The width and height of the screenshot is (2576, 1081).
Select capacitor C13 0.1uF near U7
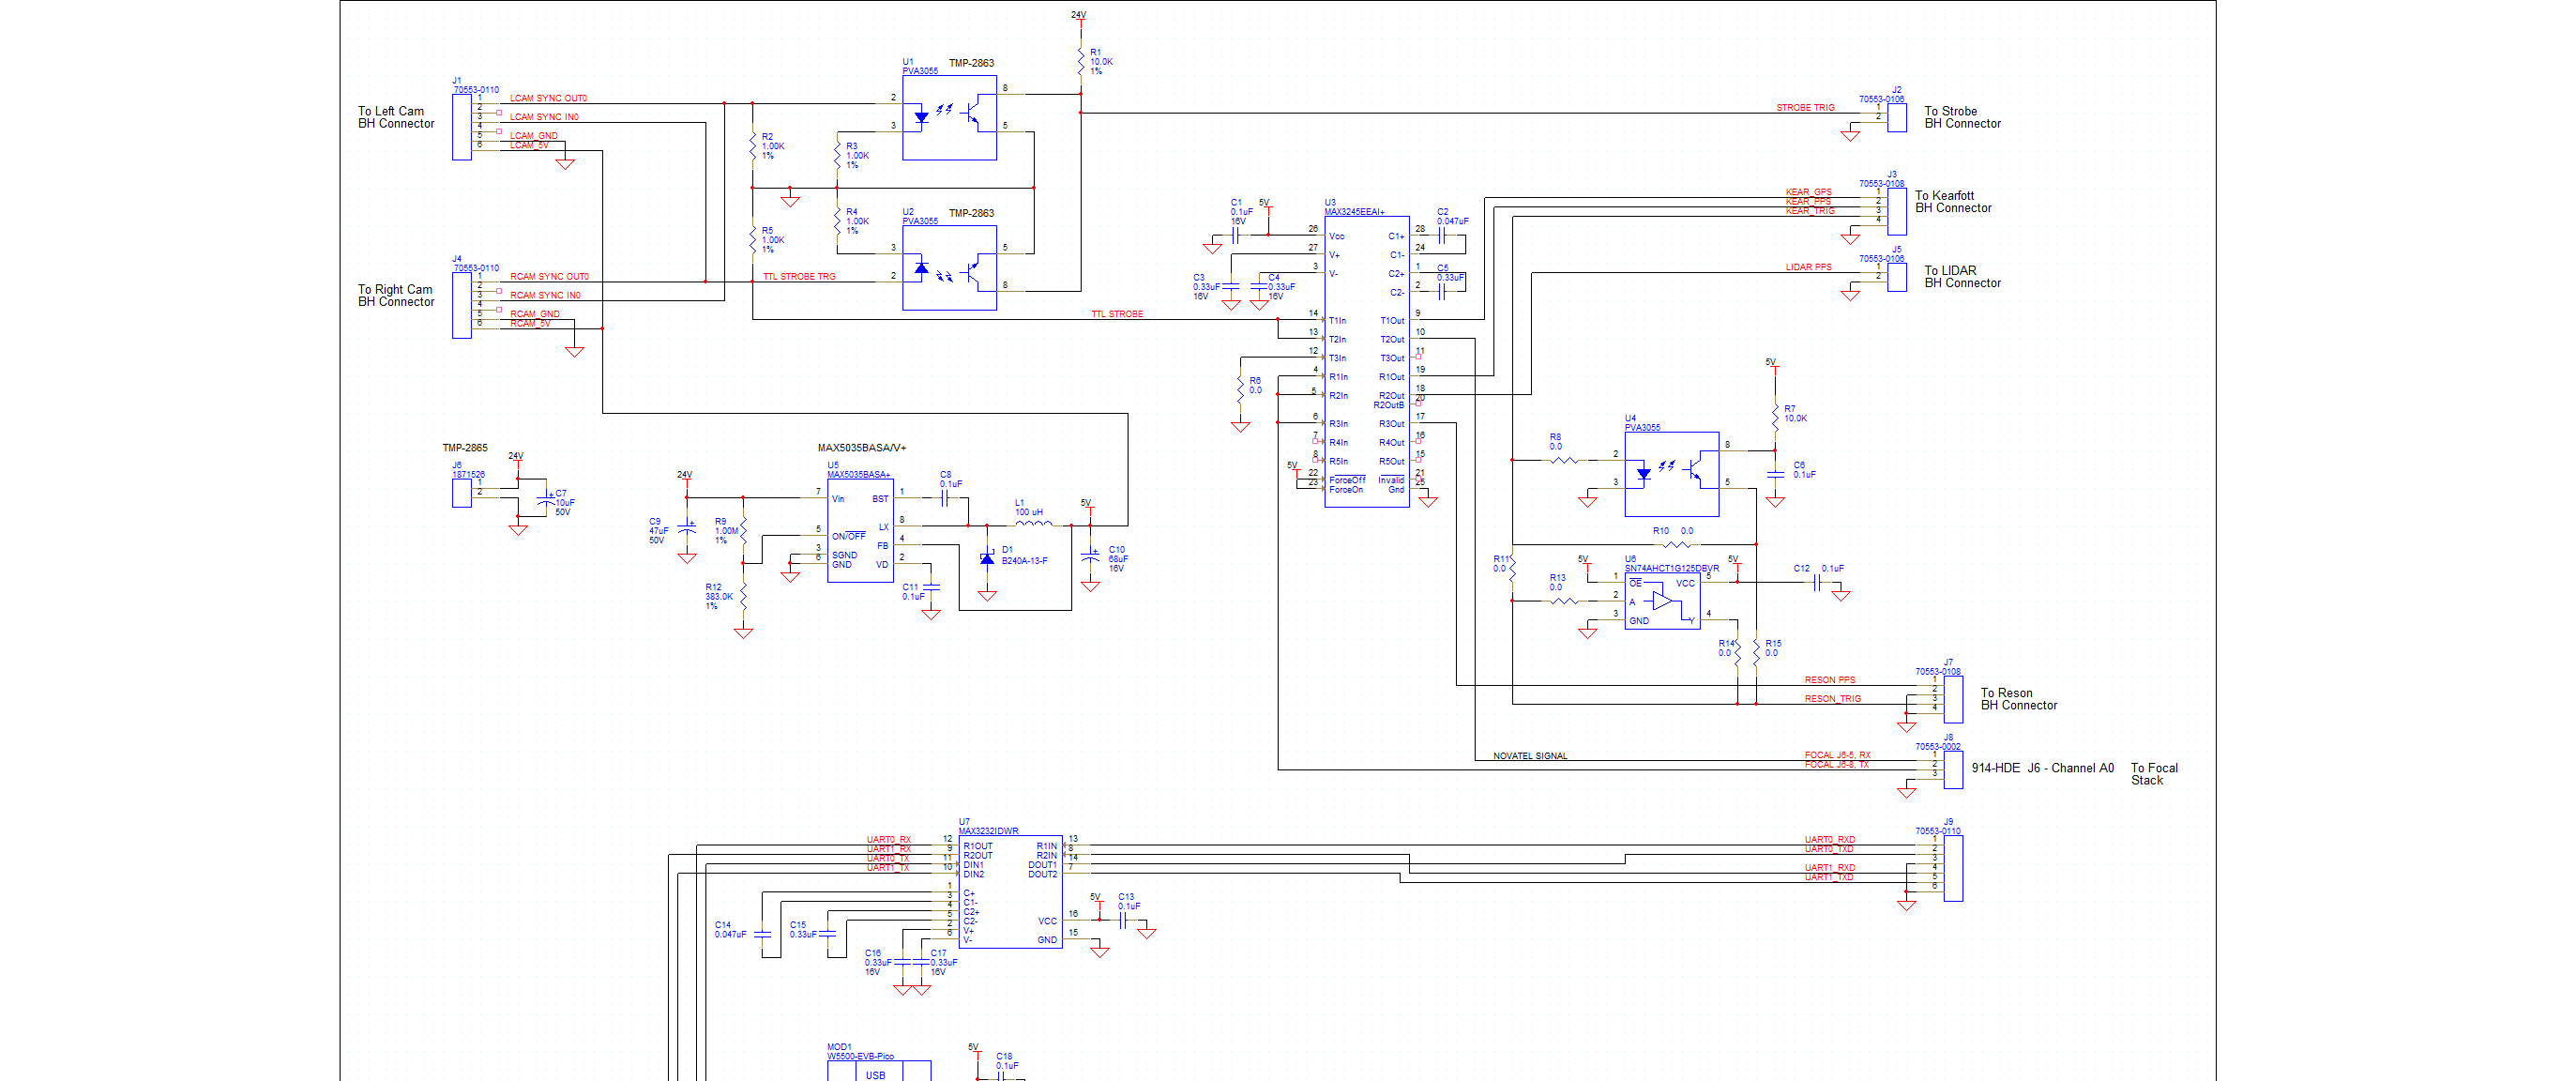click(x=1122, y=920)
